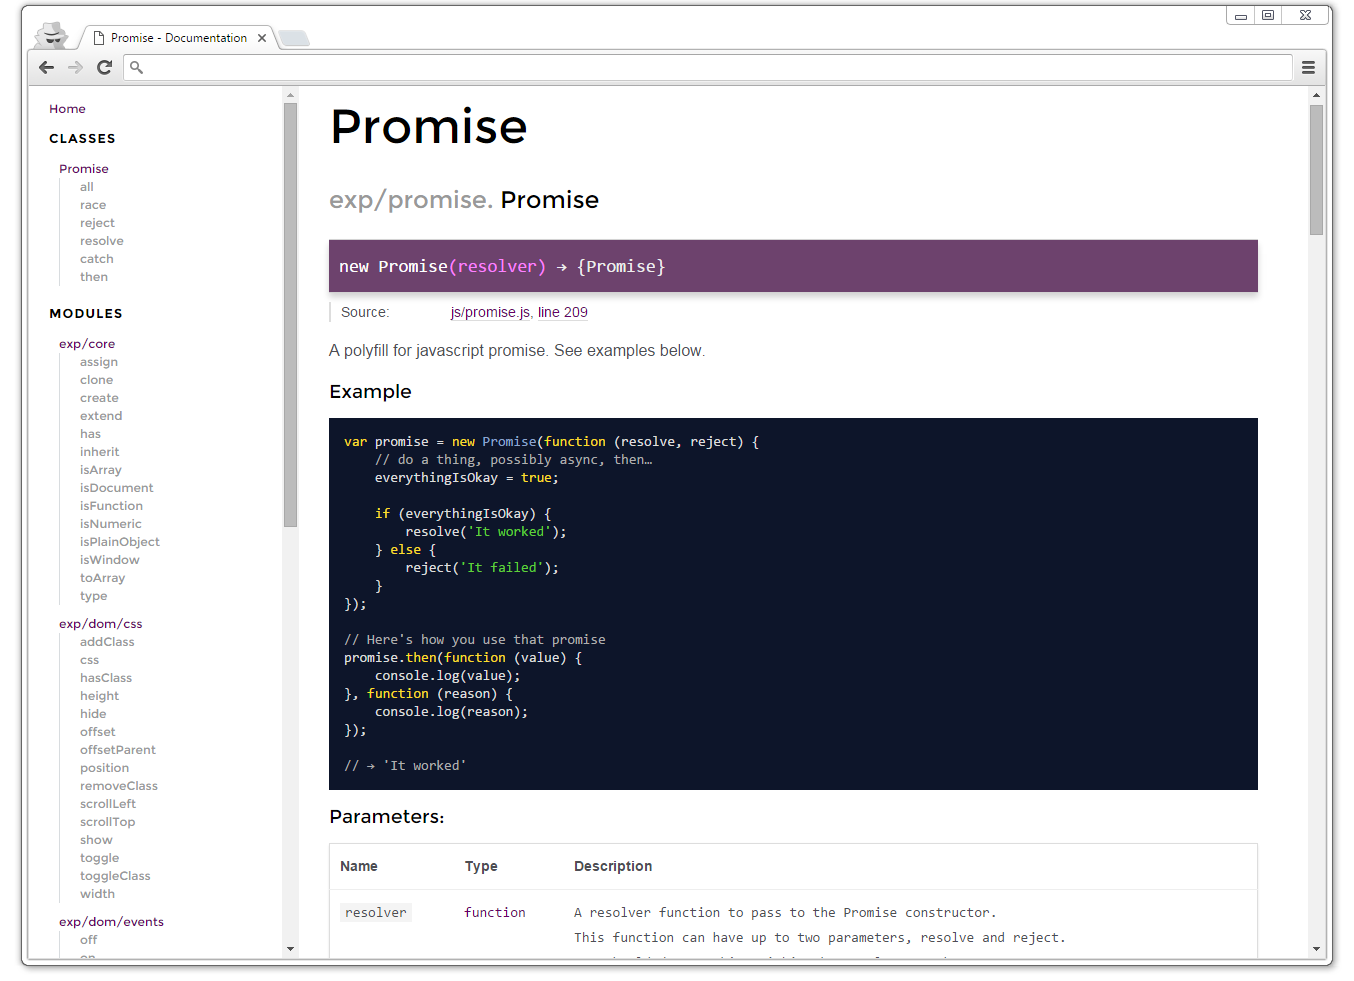Close the Promise - Documentation tab
1354x981 pixels.
coord(261,37)
